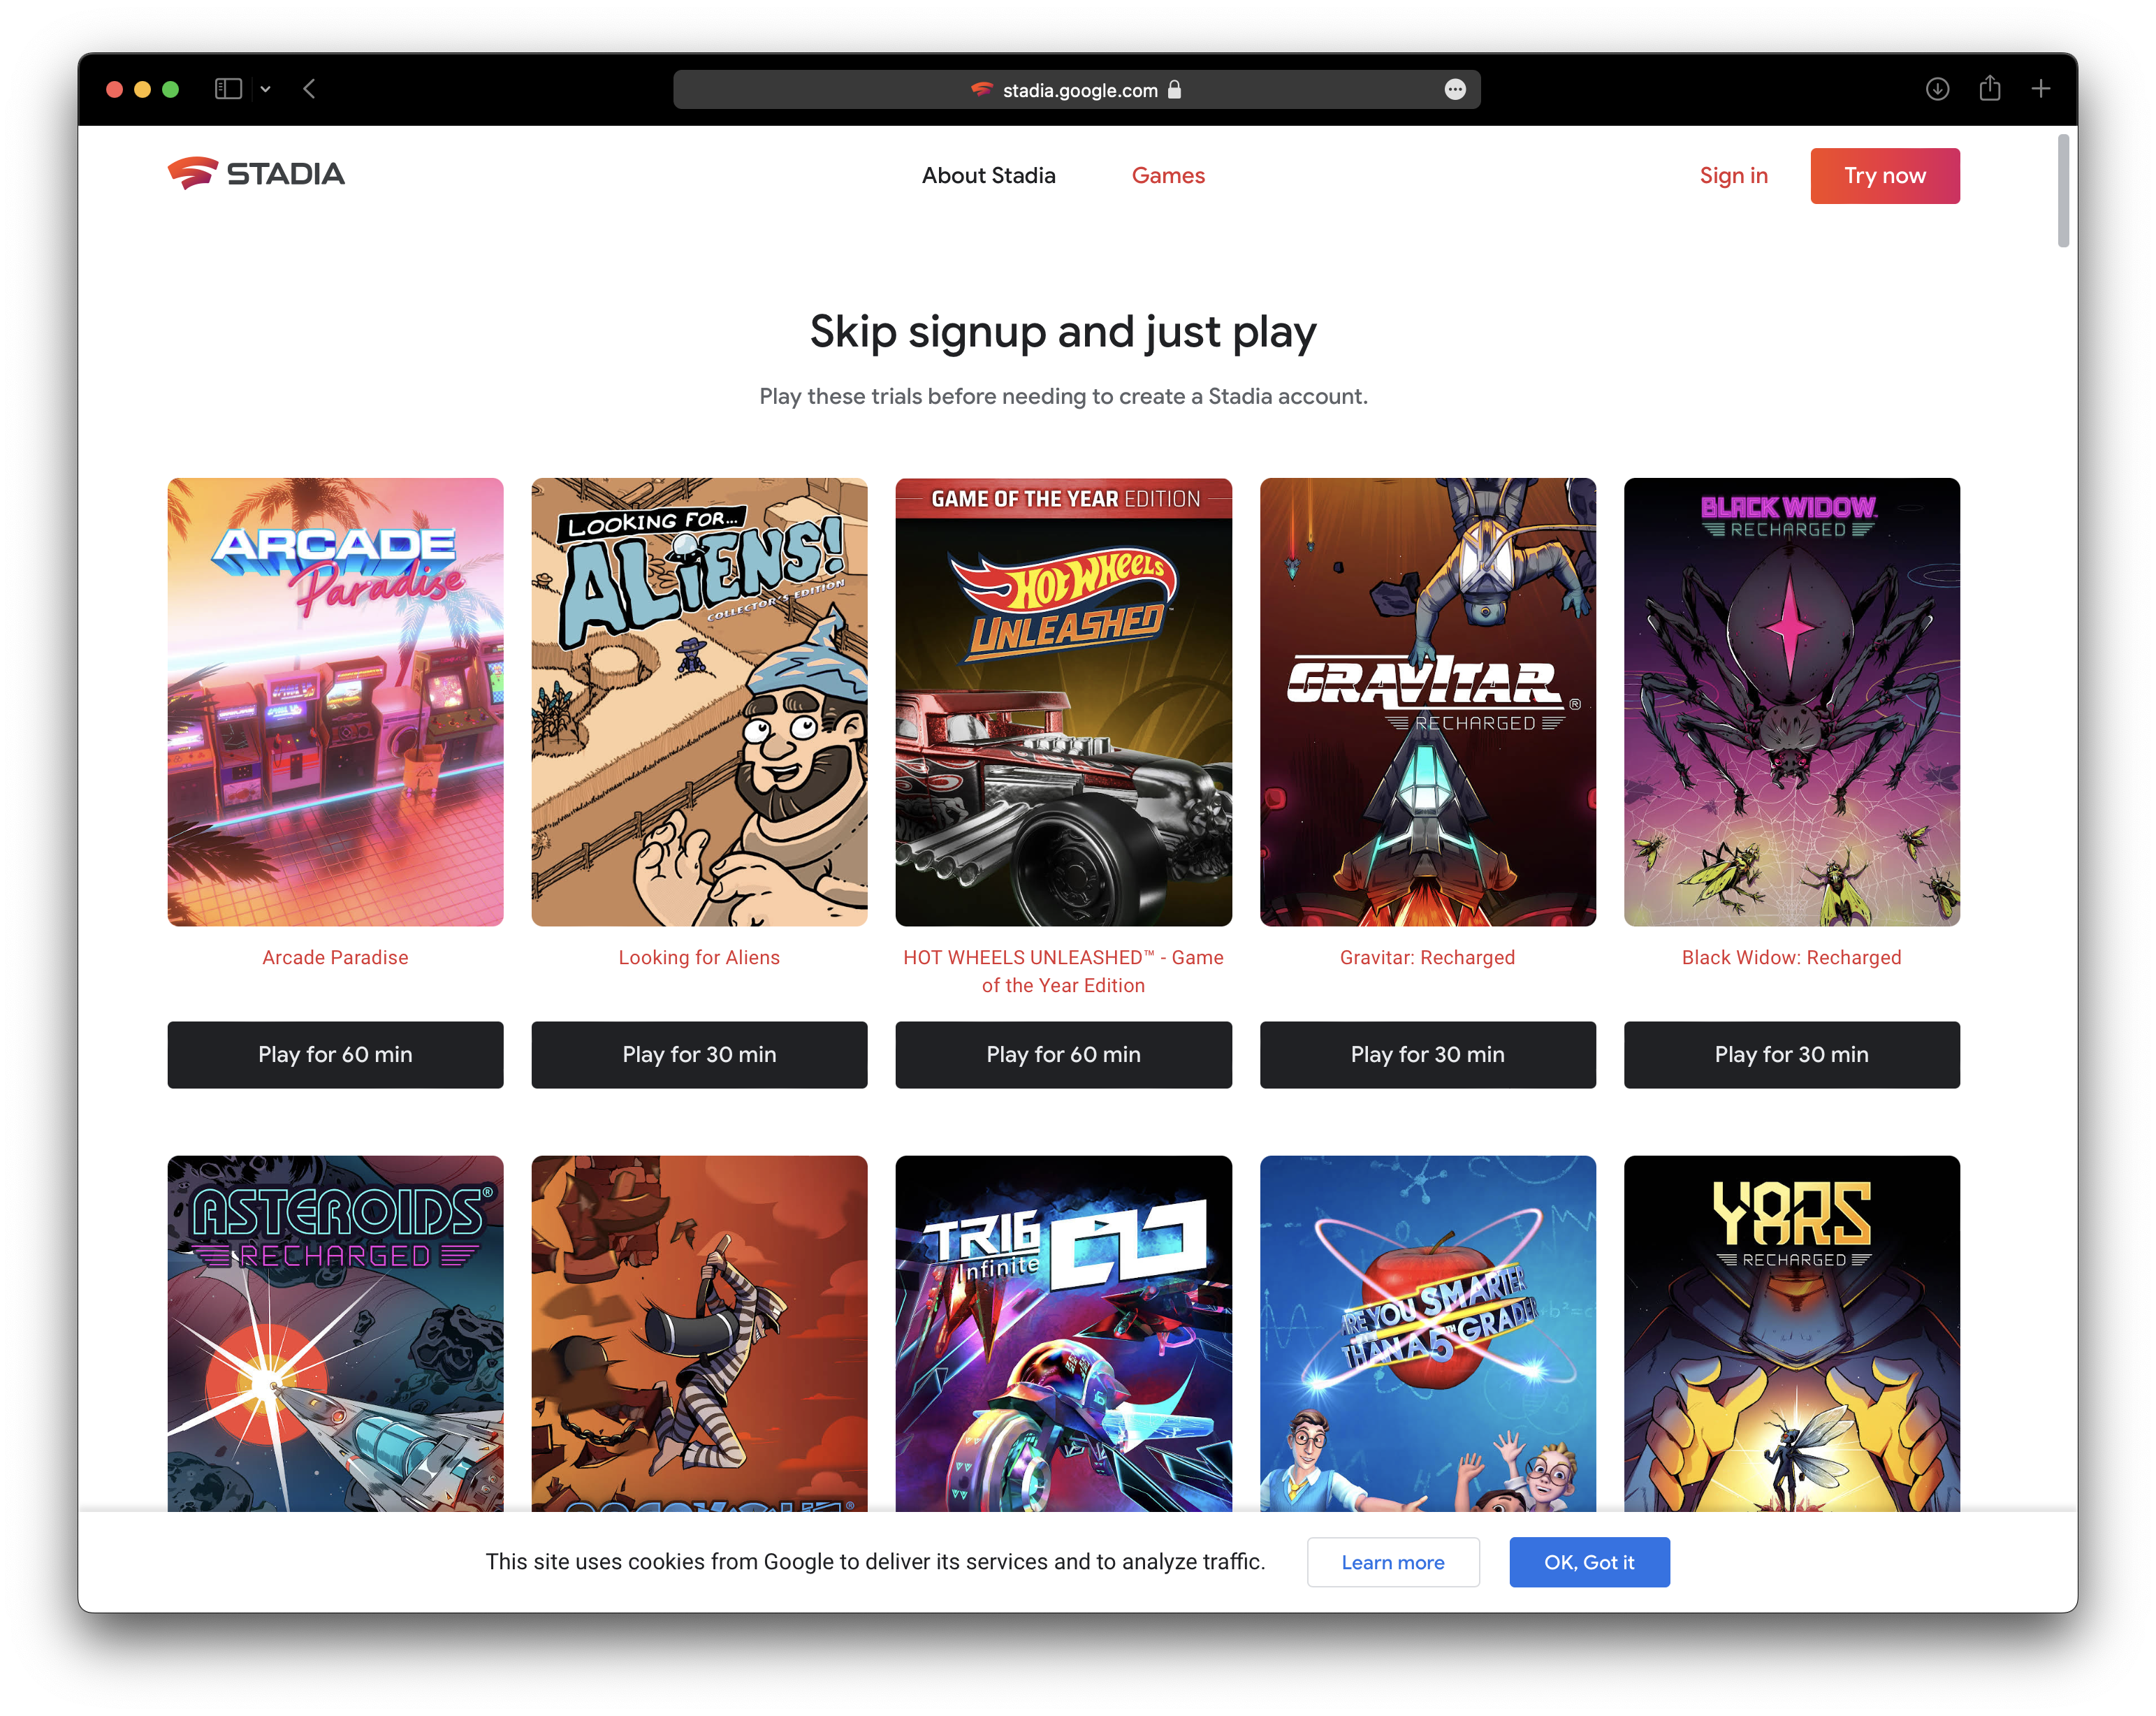
Task: Select the Games navigation tab
Action: 1168,176
